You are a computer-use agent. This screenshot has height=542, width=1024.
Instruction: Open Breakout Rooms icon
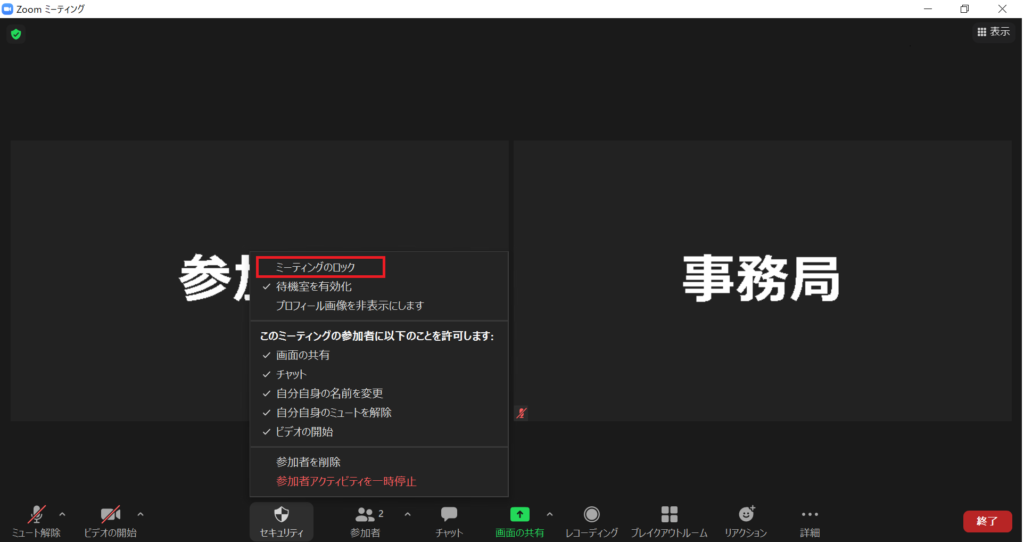click(669, 514)
